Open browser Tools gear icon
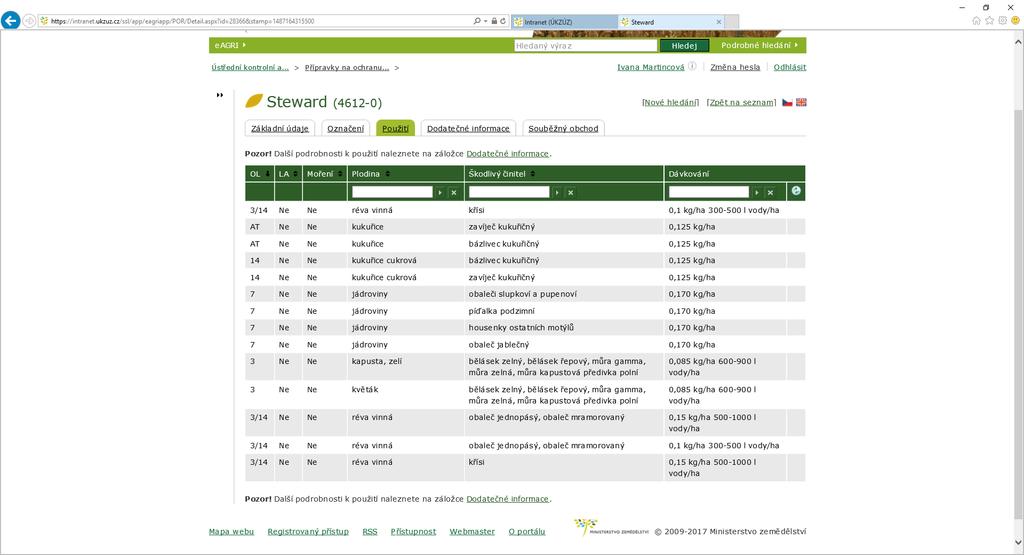The image size is (1024, 555). (1002, 21)
